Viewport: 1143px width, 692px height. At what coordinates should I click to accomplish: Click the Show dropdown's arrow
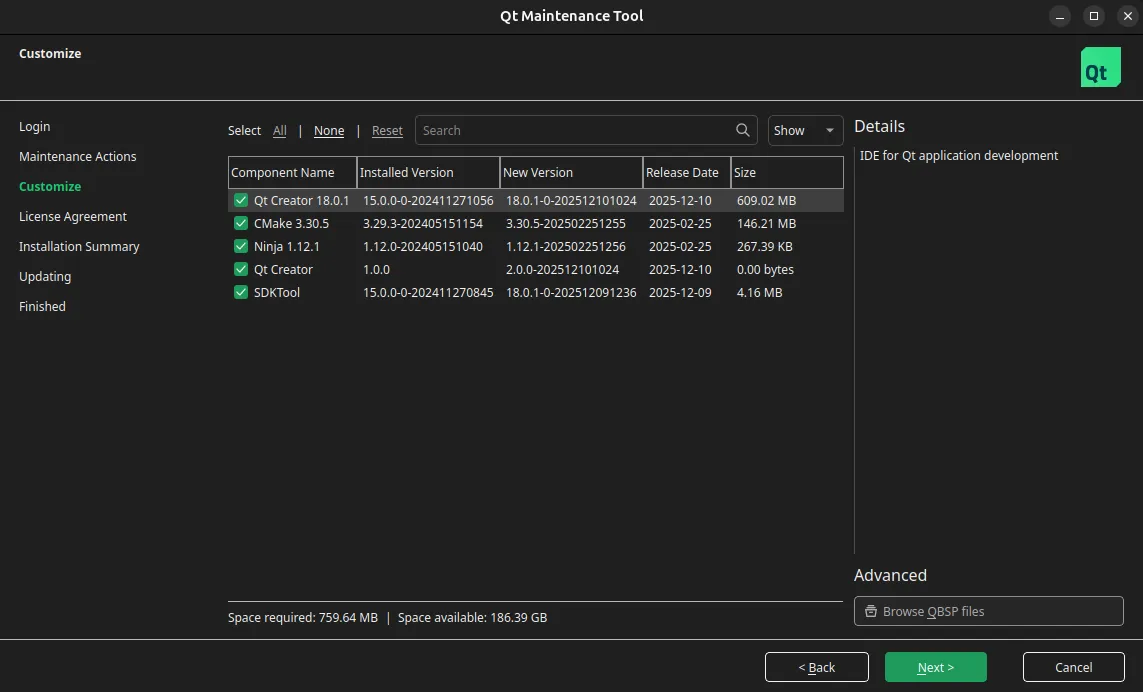829,130
